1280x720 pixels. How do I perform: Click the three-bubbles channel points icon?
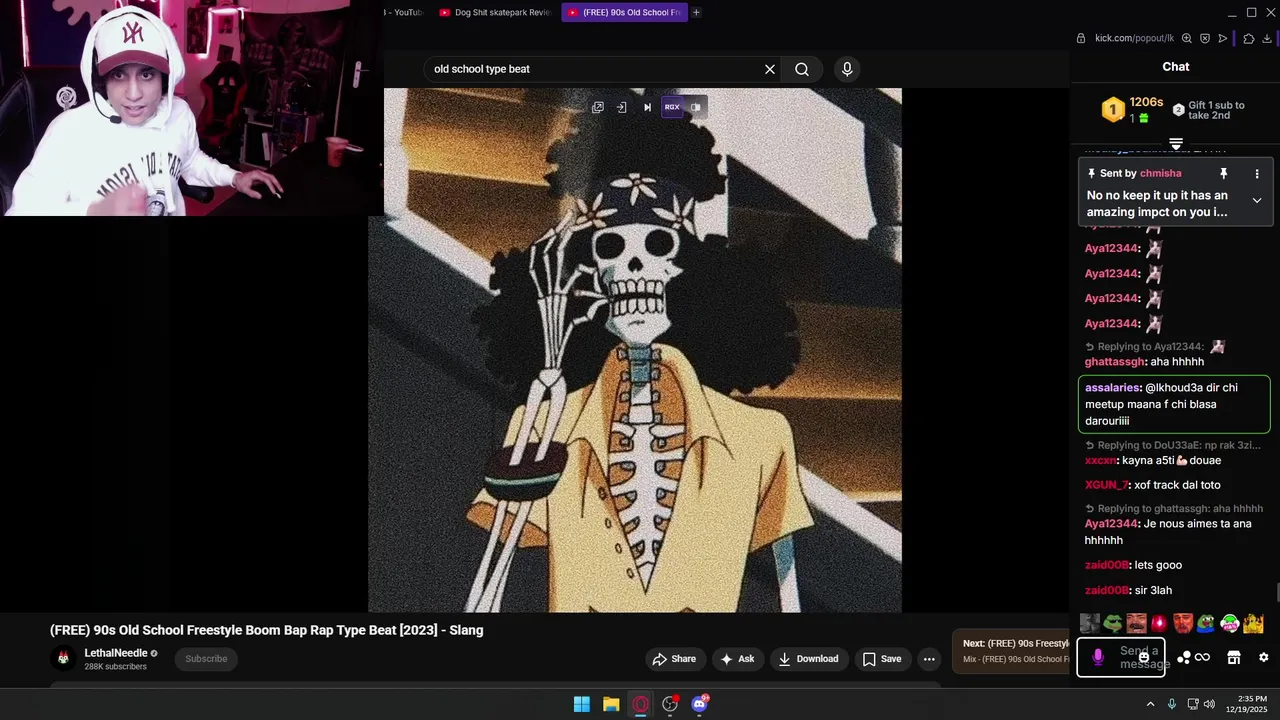(1184, 657)
